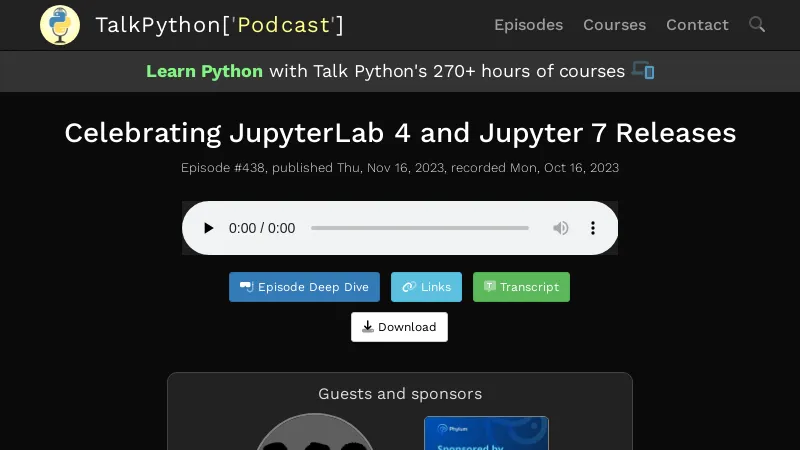Click the devices icon in courses banner

coord(643,71)
